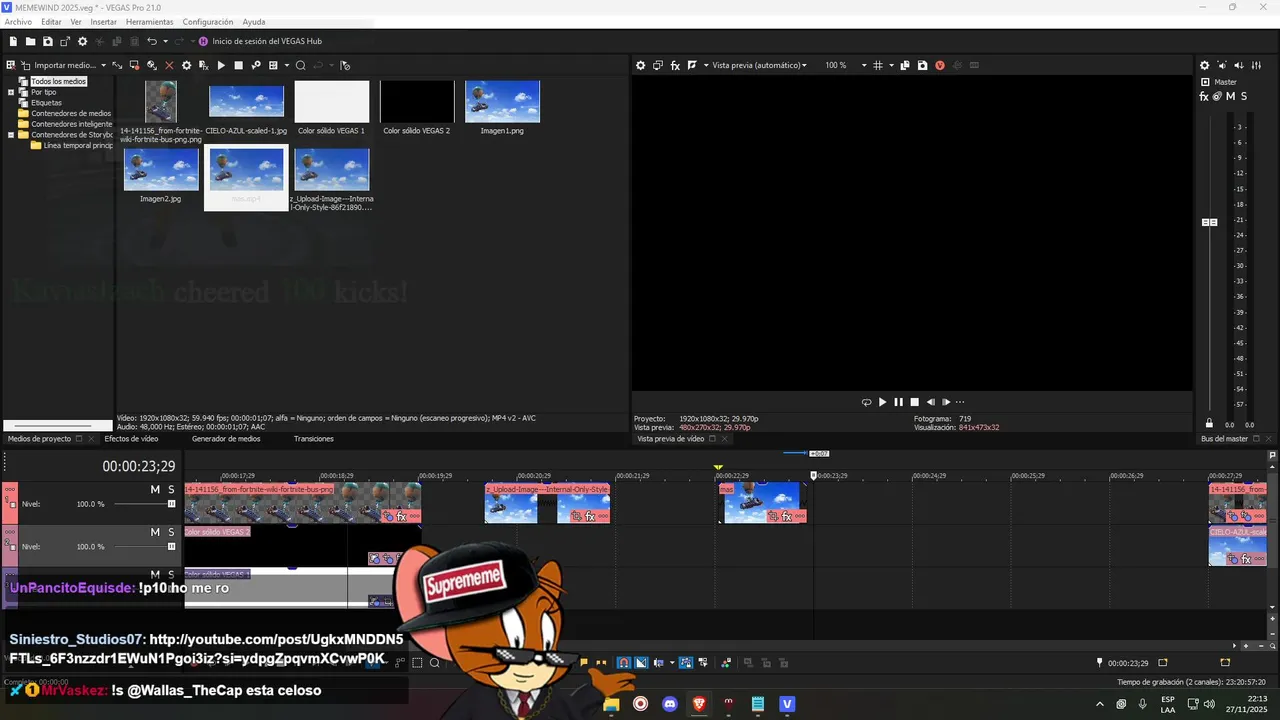Open the undo history dropdown arrow
The image size is (1280, 720).
pyautogui.click(x=165, y=41)
